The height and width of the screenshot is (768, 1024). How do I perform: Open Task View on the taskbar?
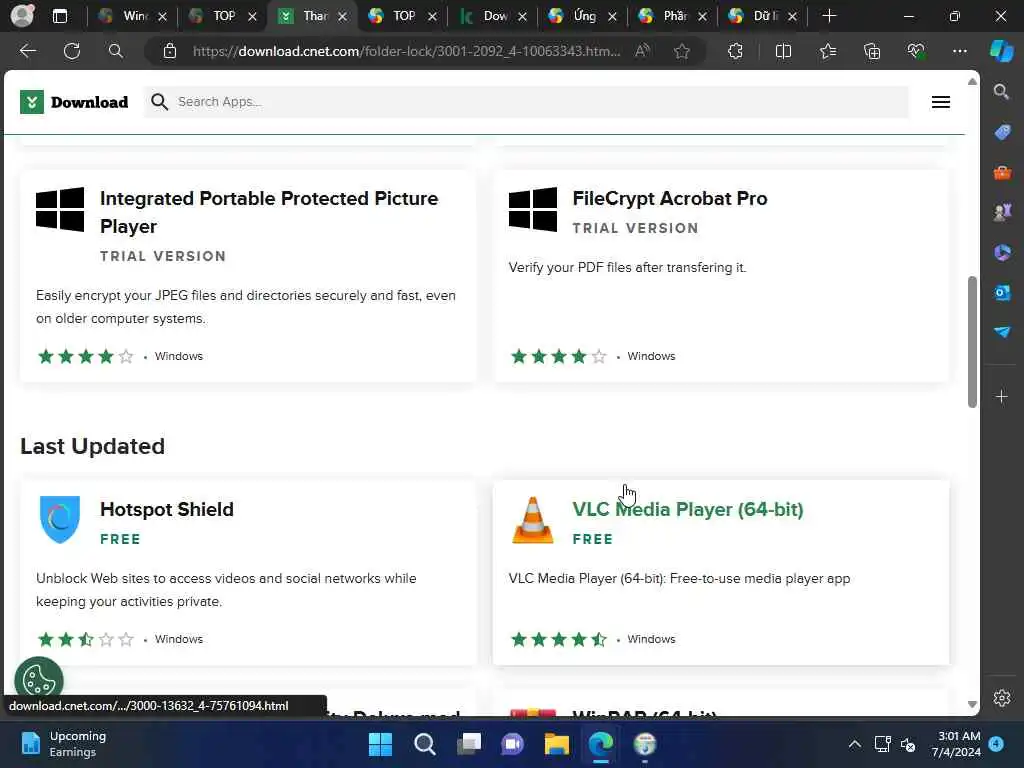pos(468,744)
